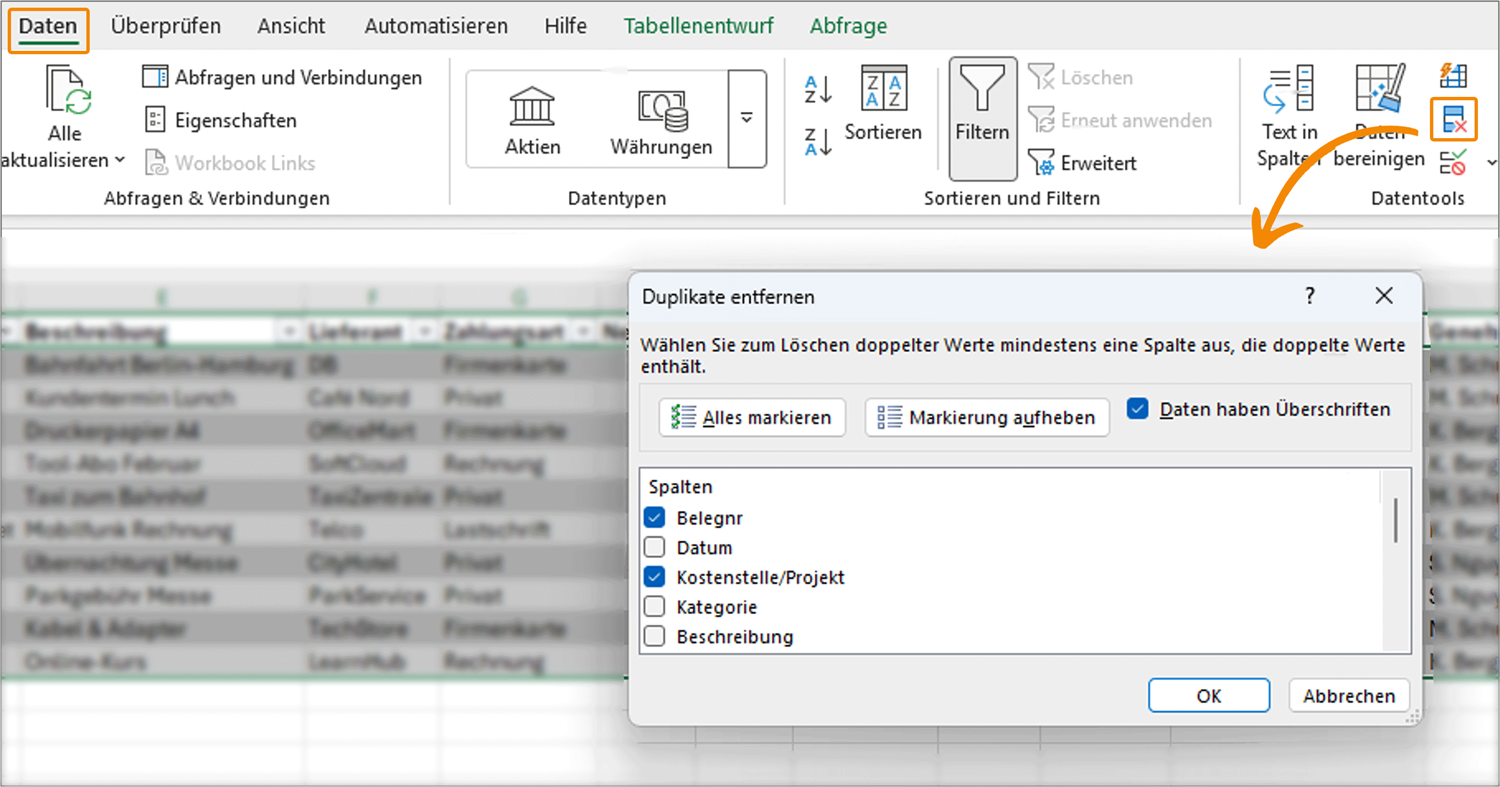The image size is (1500, 787).
Task: Disable Daten haben Überschriften checkbox
Action: coord(1137,409)
